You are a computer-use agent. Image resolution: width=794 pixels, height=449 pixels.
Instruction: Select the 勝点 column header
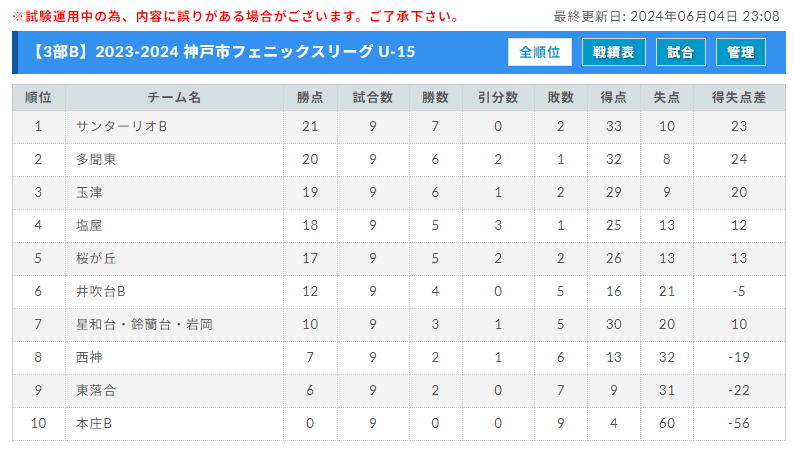pos(310,97)
